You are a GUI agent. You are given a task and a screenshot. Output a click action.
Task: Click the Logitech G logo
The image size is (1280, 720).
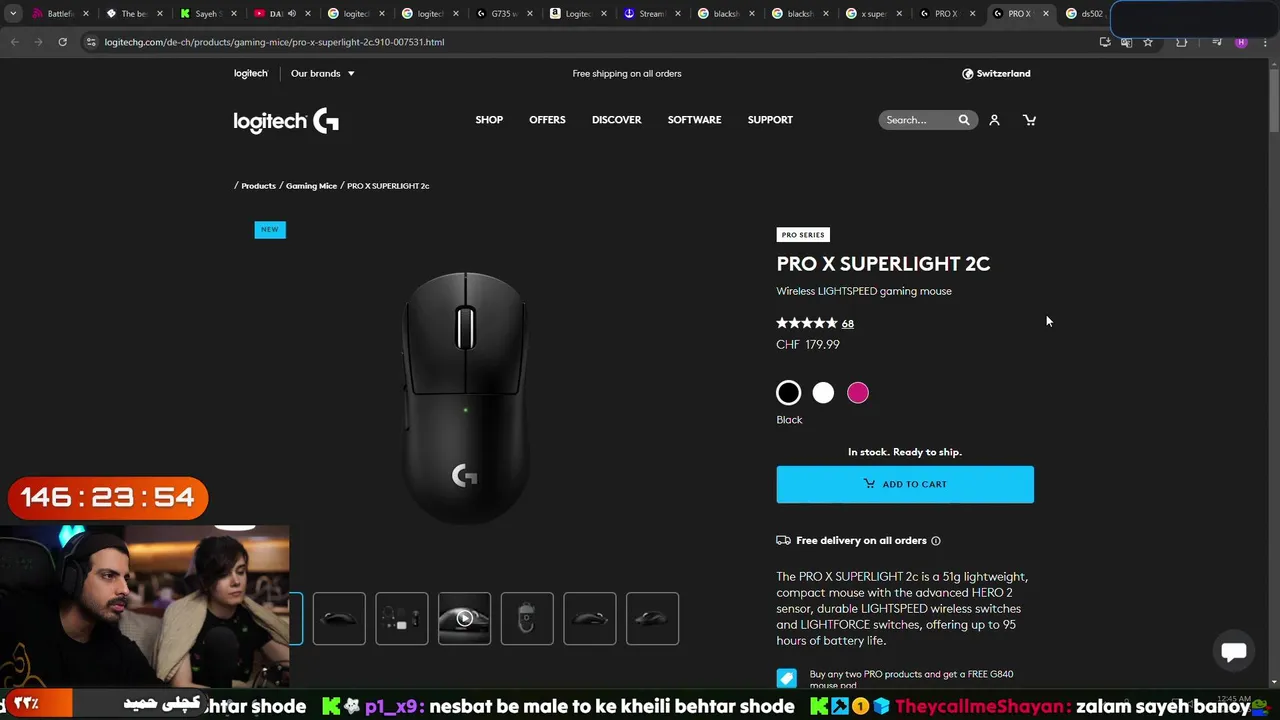(x=286, y=121)
